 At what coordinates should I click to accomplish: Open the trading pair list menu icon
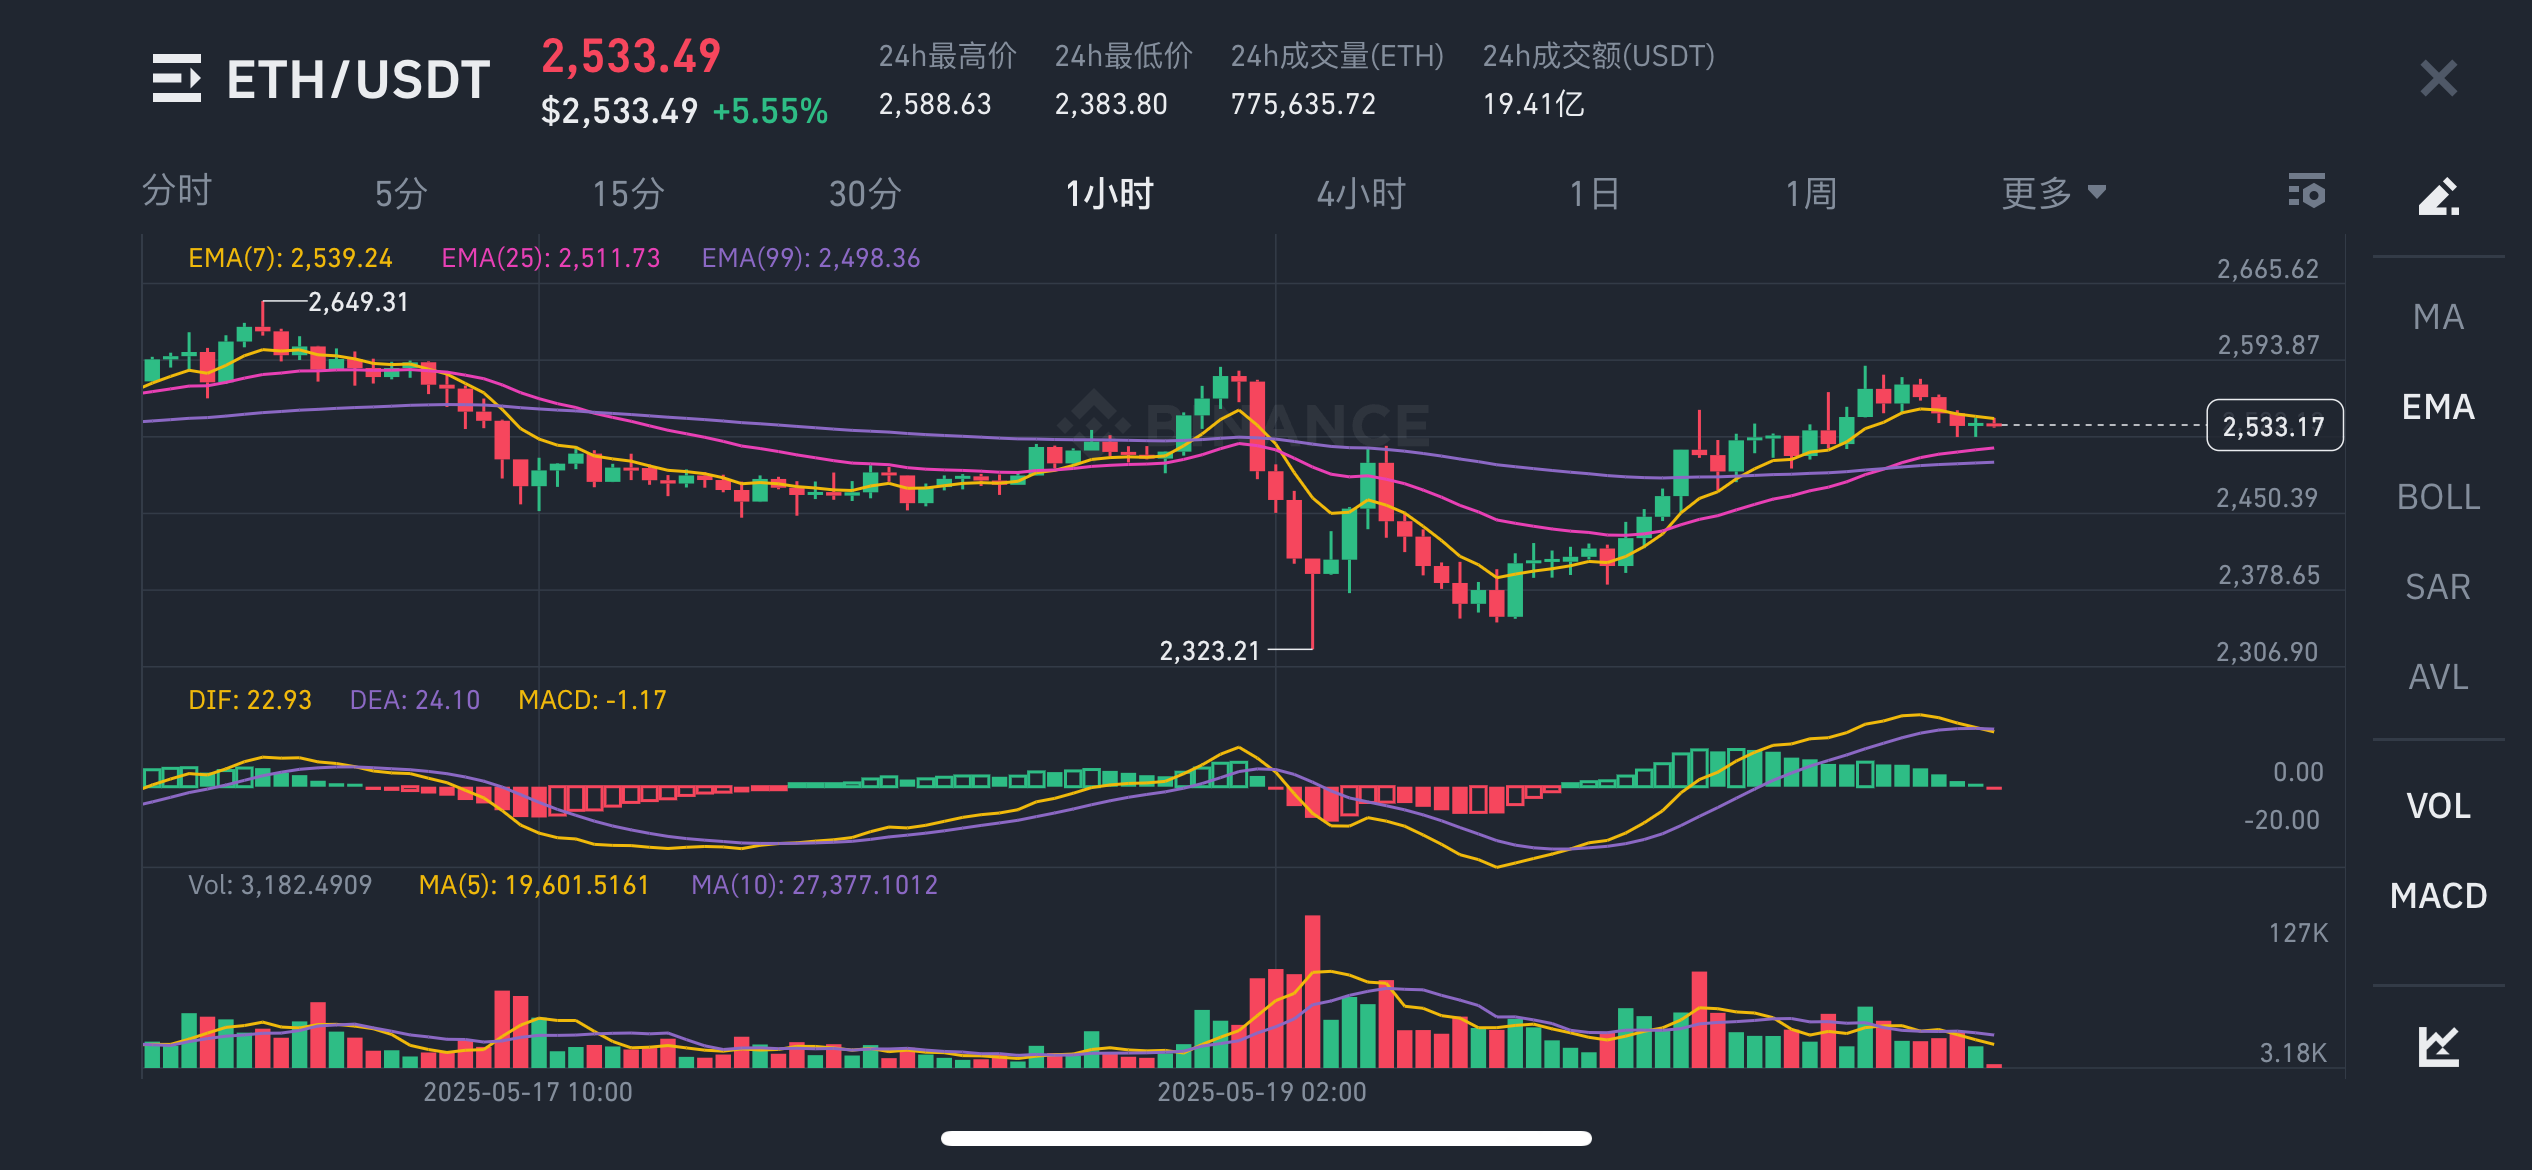(176, 78)
